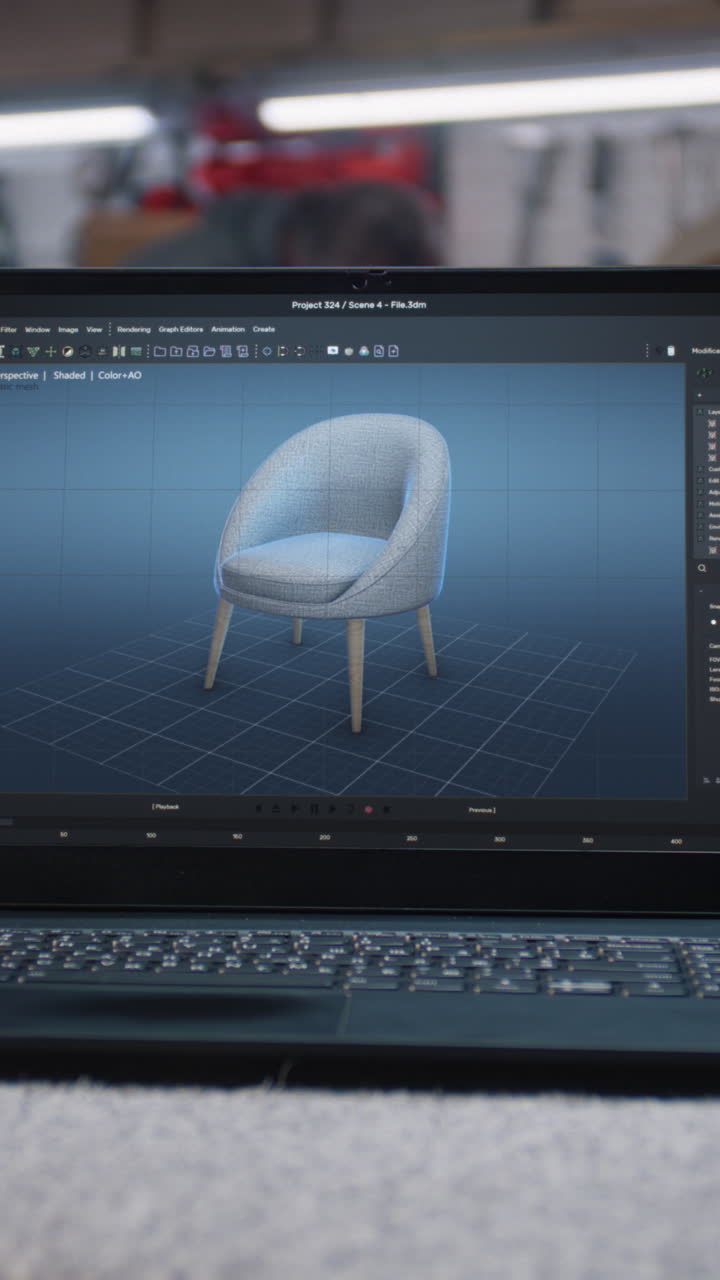
Task: Open the Shaded display mode option
Action: tap(69, 376)
